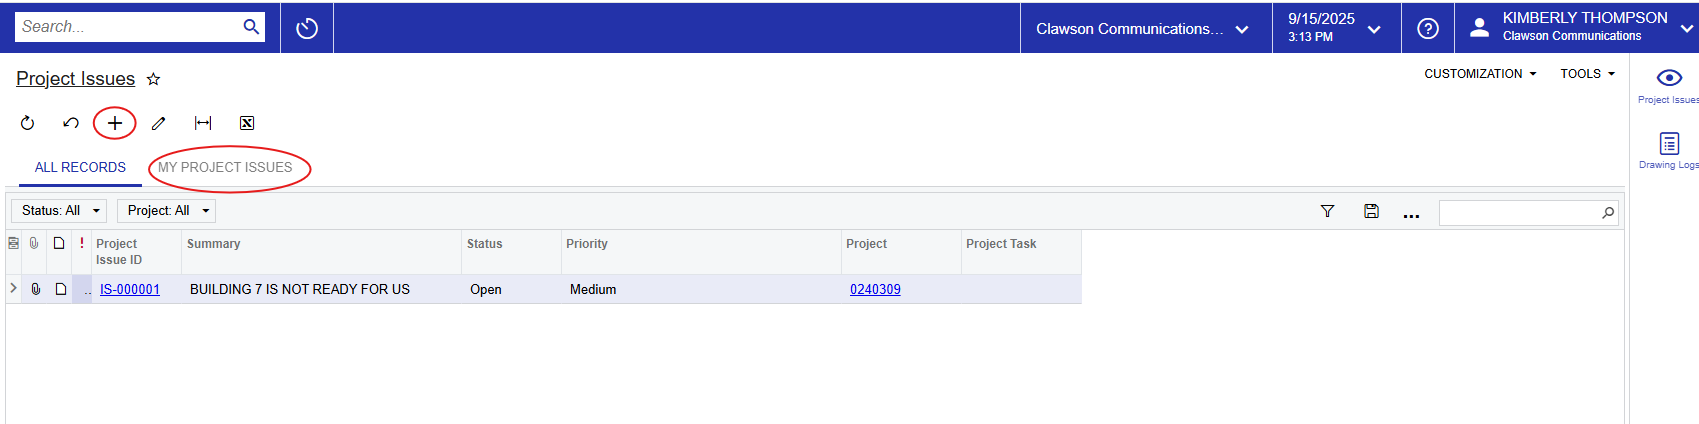Select the All Records tab

click(80, 167)
